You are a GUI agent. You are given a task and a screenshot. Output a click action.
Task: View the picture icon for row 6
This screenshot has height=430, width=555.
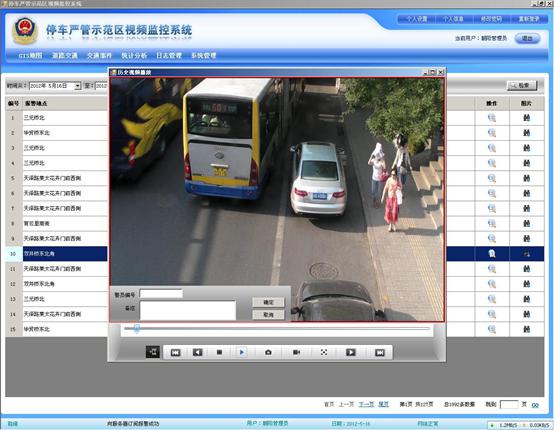click(527, 193)
